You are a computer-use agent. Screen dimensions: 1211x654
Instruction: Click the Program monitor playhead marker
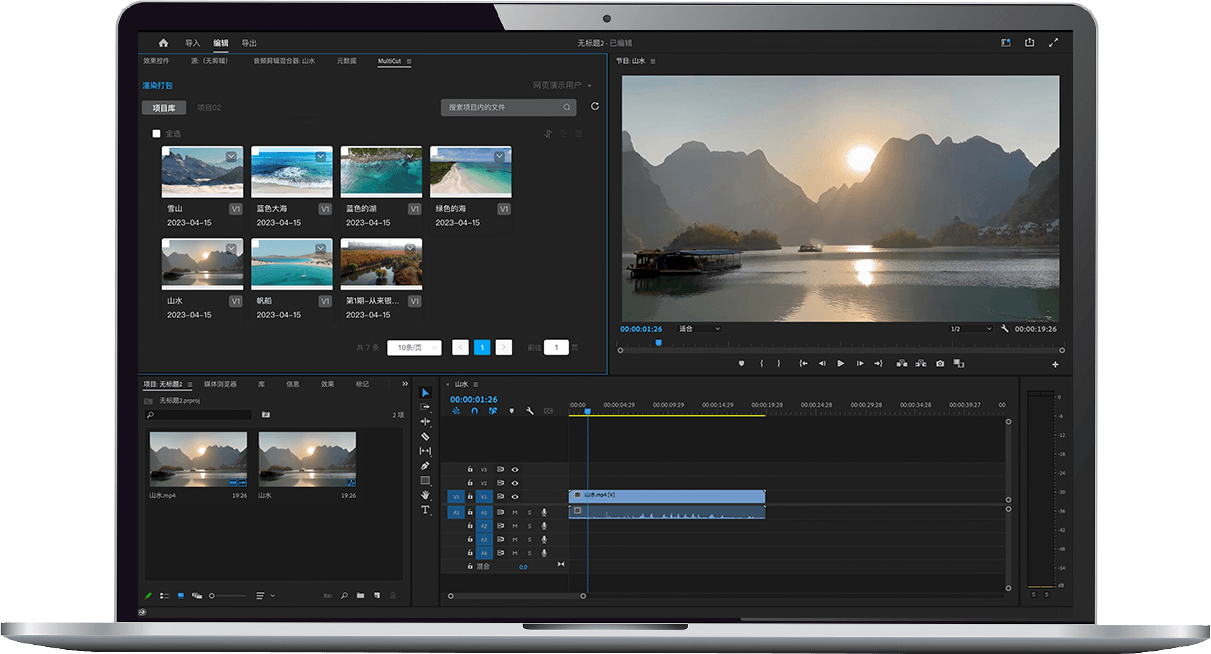point(658,343)
